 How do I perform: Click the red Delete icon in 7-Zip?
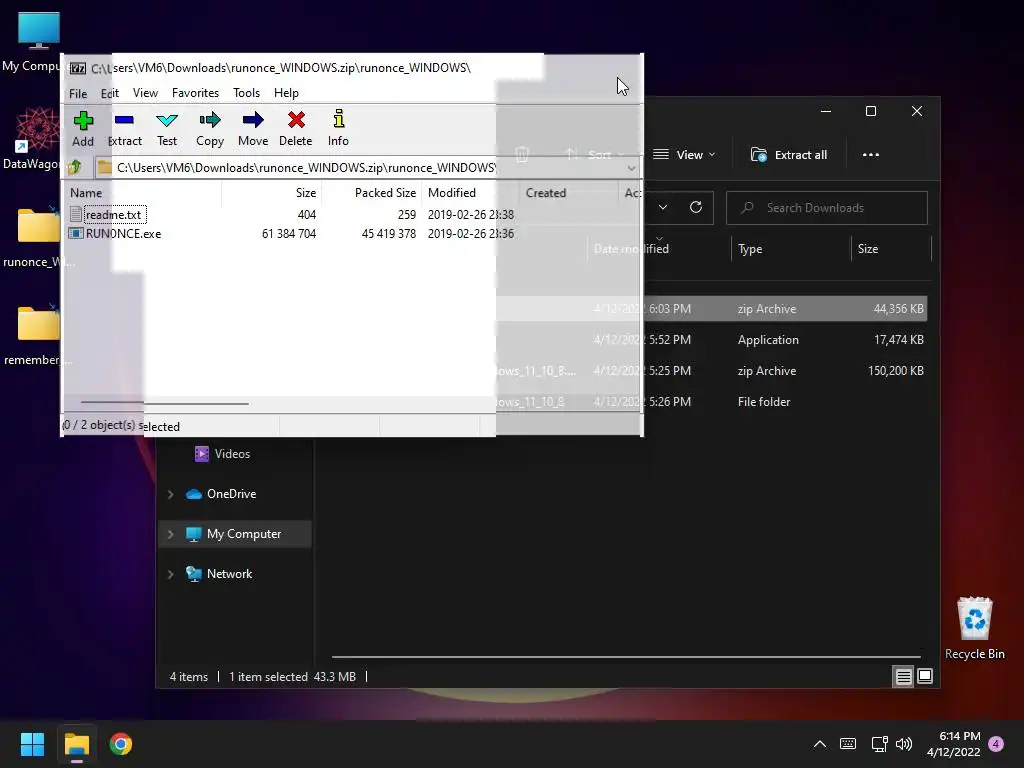[x=296, y=129]
